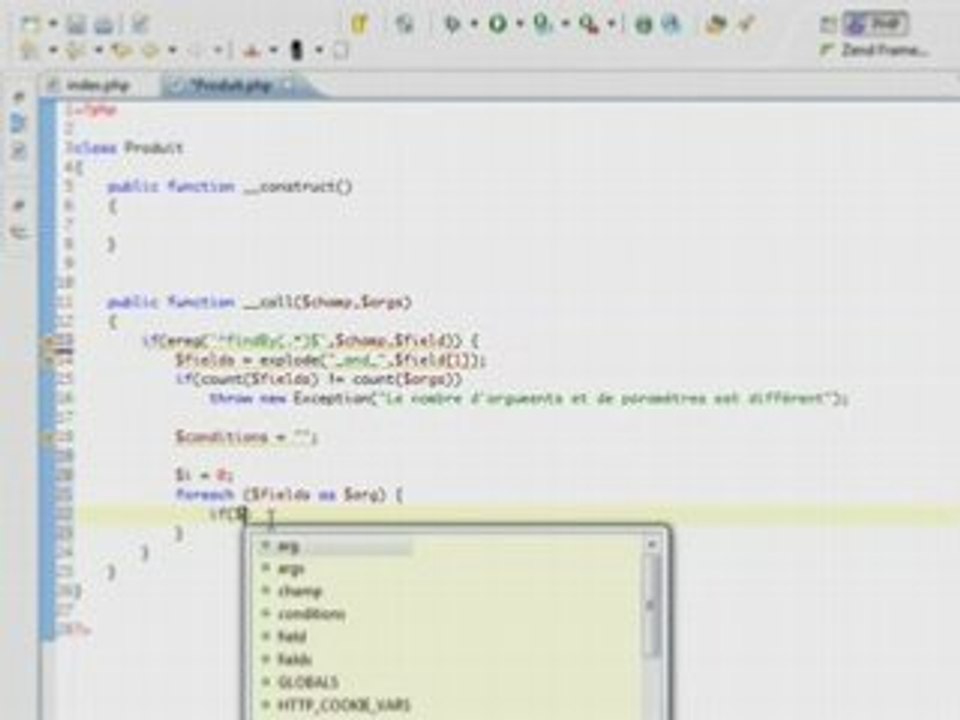Click the autocomplete popup scrollbar thumb
The image size is (960, 720).
(653, 606)
